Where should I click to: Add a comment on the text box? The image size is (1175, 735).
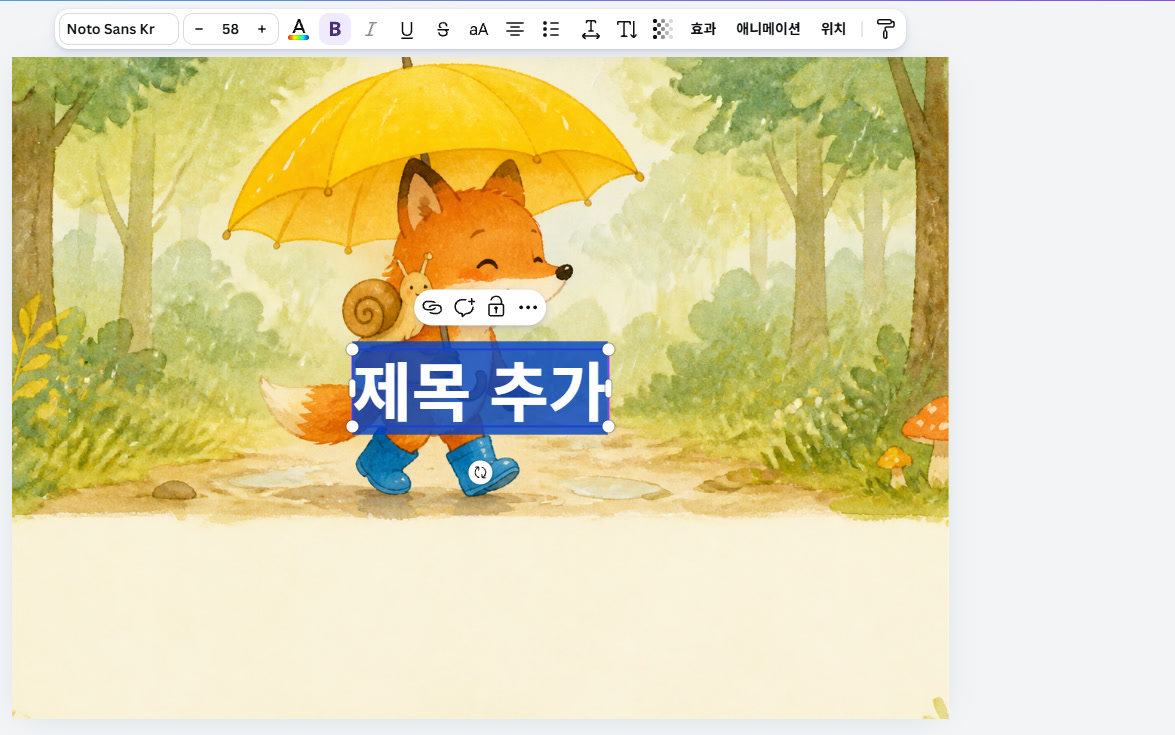click(465, 307)
